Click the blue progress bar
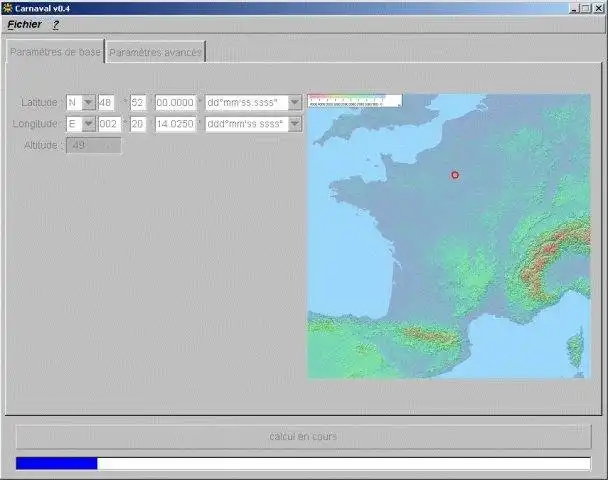 (x=303, y=463)
